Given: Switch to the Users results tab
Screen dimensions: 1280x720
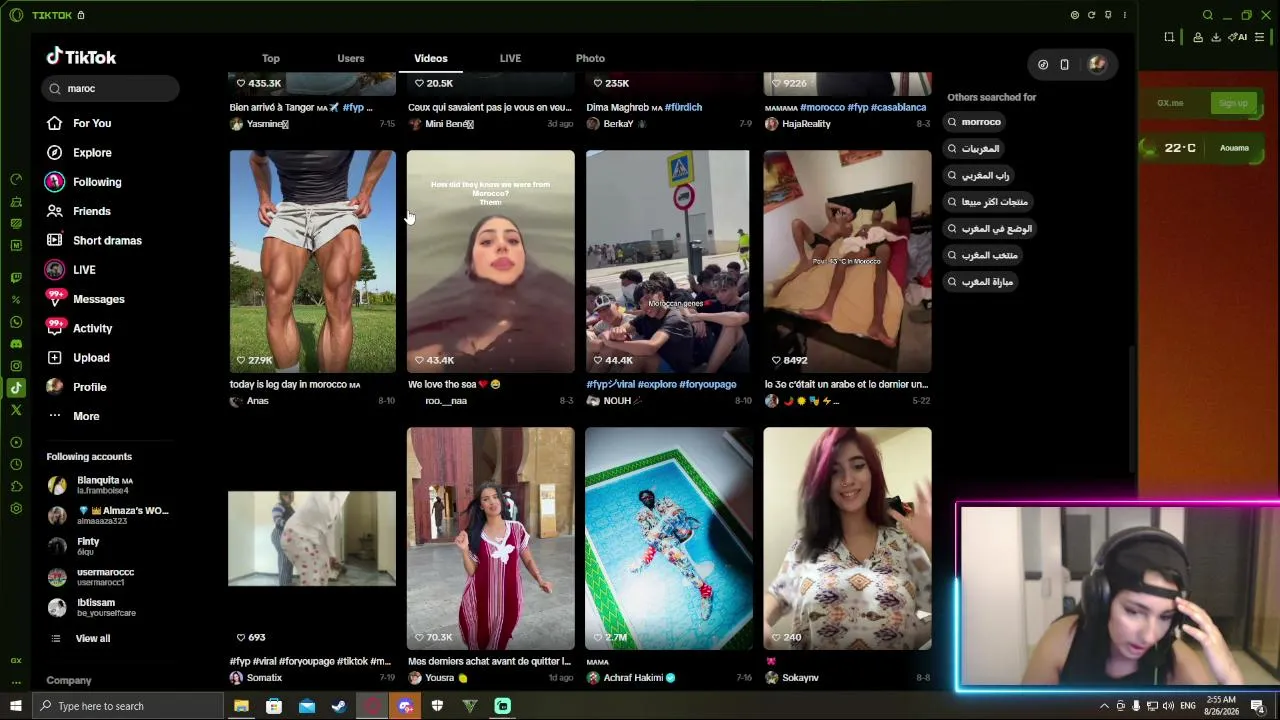Looking at the screenshot, I should 351,58.
